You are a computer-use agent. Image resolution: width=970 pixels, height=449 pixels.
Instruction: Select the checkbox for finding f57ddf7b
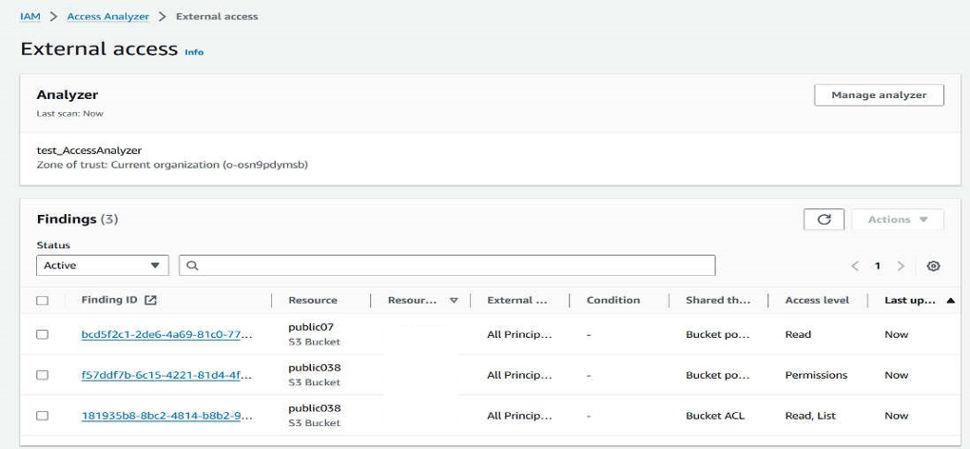(x=42, y=375)
